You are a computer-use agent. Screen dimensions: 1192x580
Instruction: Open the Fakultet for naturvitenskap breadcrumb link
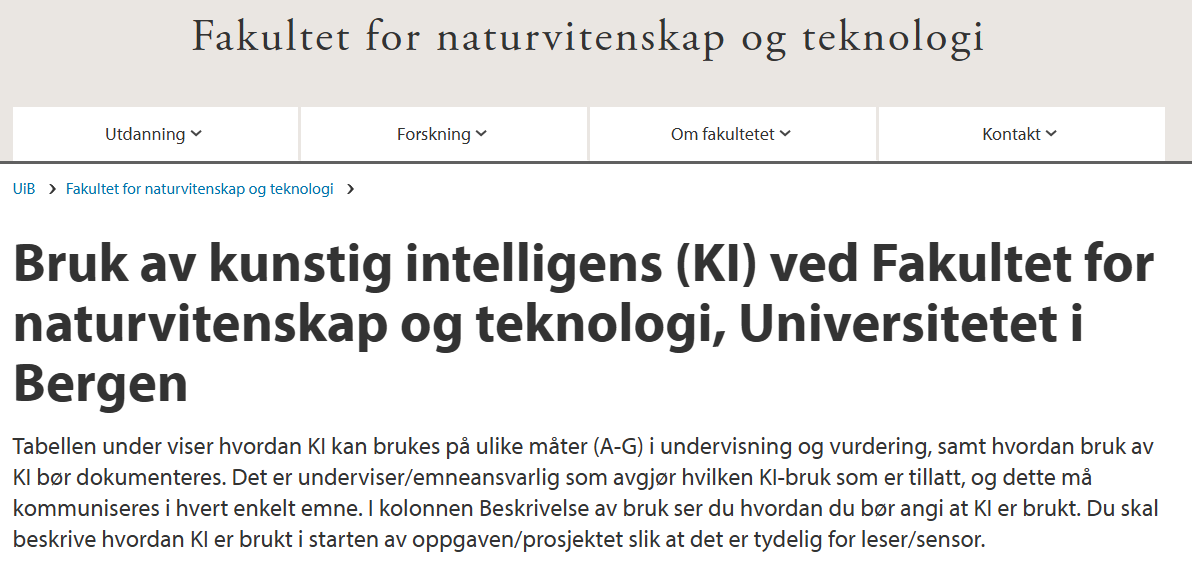coord(200,188)
